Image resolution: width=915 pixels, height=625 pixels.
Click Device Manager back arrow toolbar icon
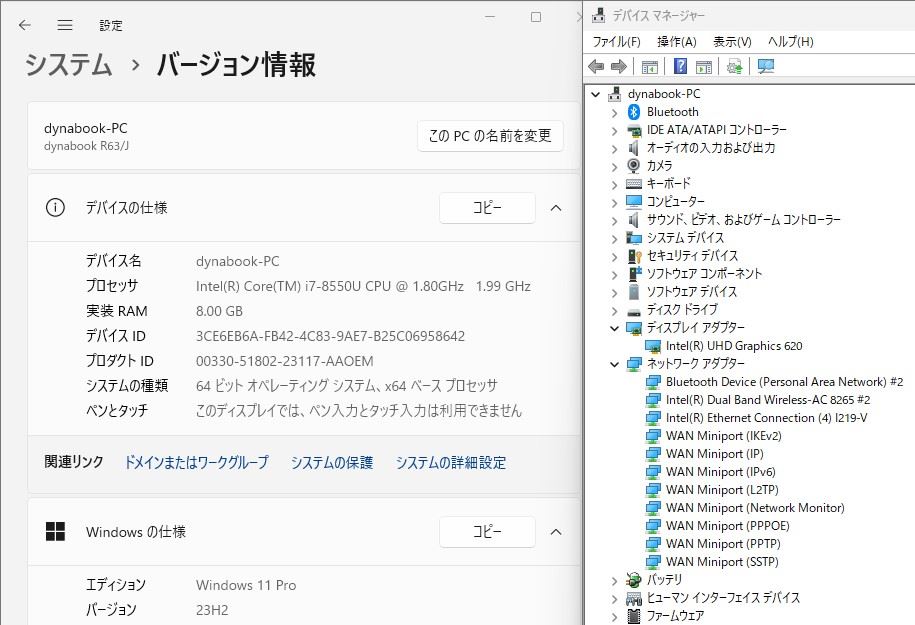pos(596,67)
